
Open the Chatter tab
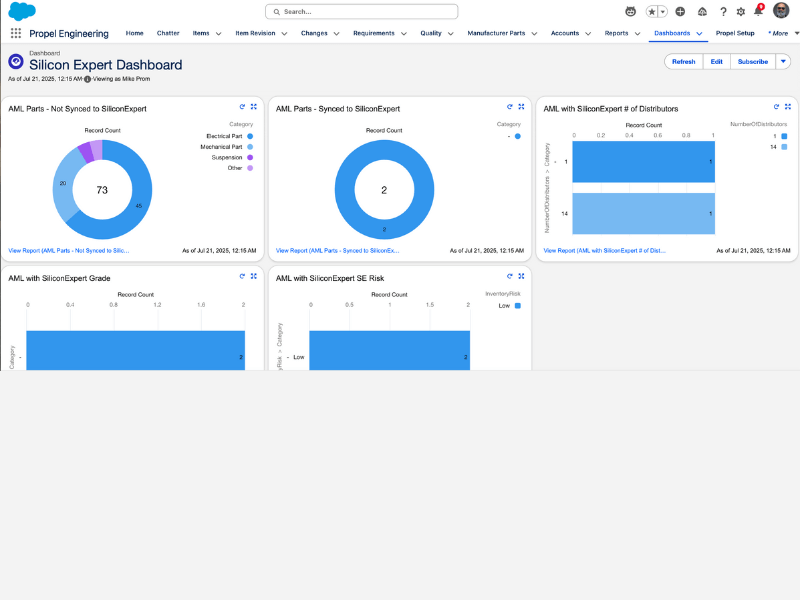pyautogui.click(x=168, y=33)
